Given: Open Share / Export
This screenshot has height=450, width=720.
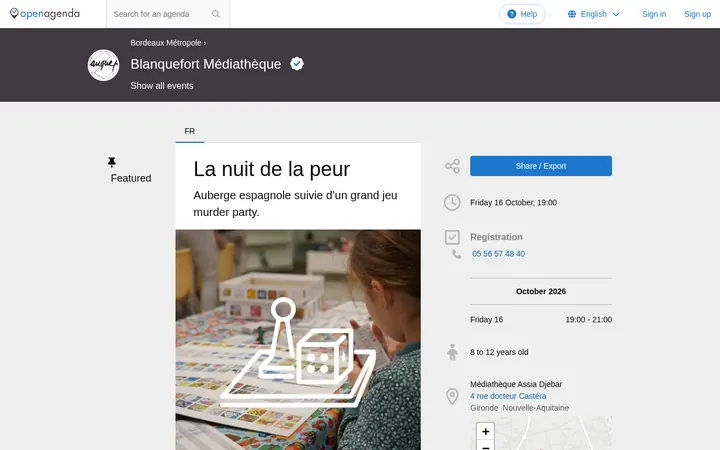Looking at the screenshot, I should click(x=541, y=166).
